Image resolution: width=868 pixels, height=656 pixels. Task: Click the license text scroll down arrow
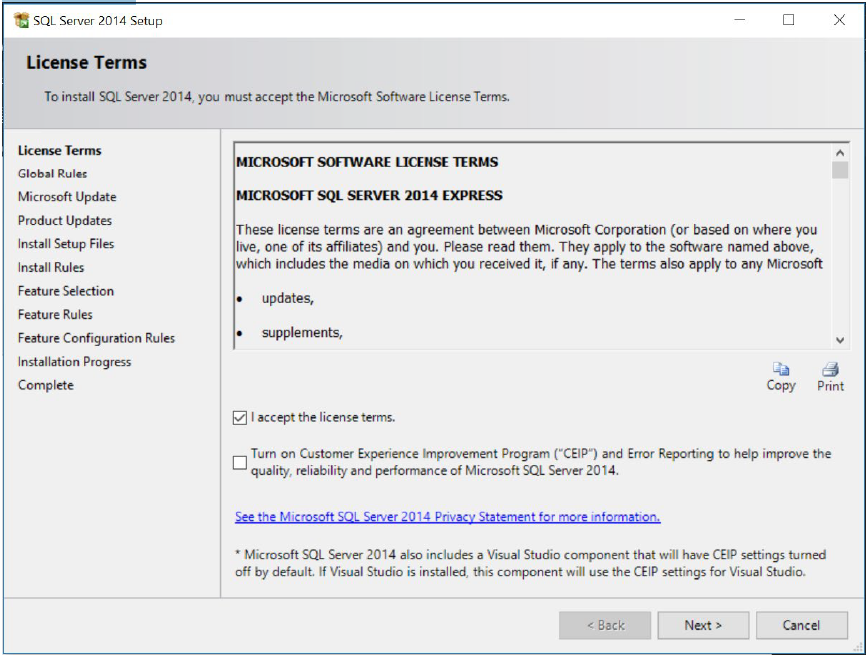tap(840, 340)
